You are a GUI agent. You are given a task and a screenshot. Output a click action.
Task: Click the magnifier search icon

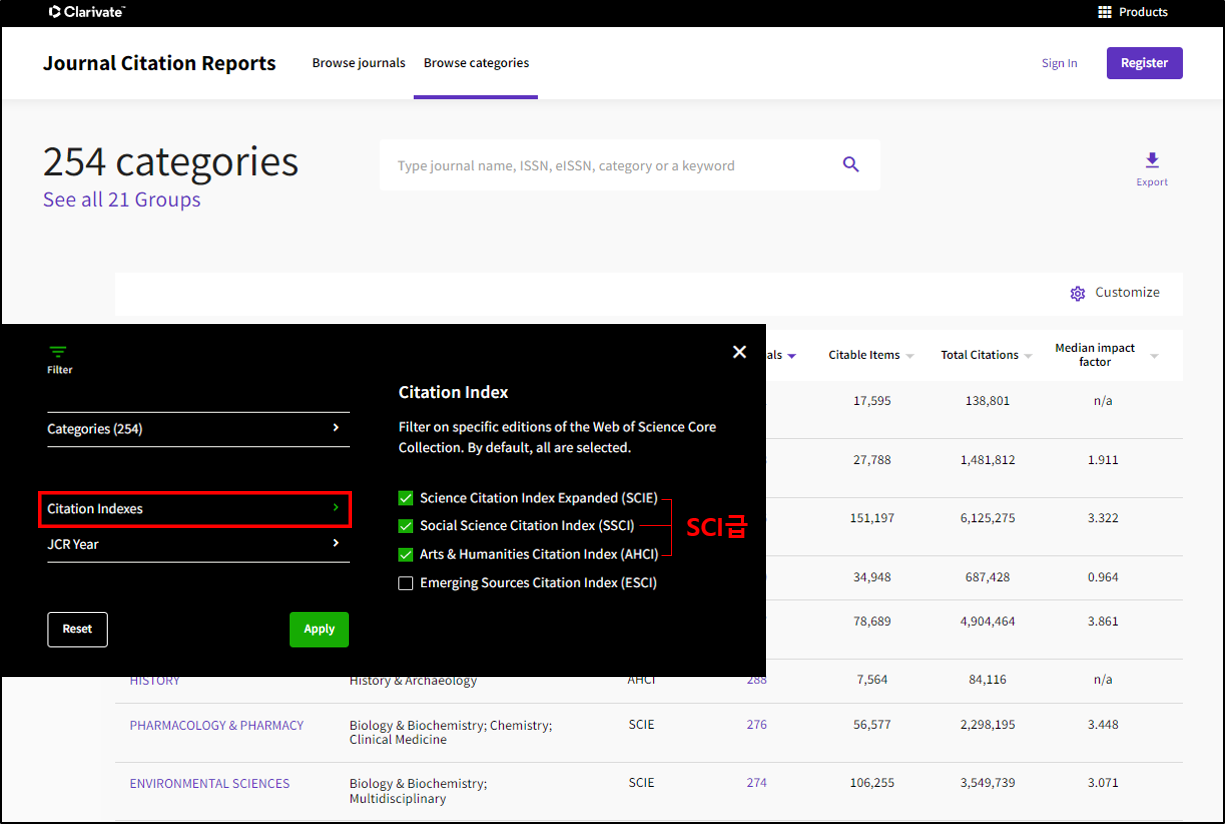851,165
